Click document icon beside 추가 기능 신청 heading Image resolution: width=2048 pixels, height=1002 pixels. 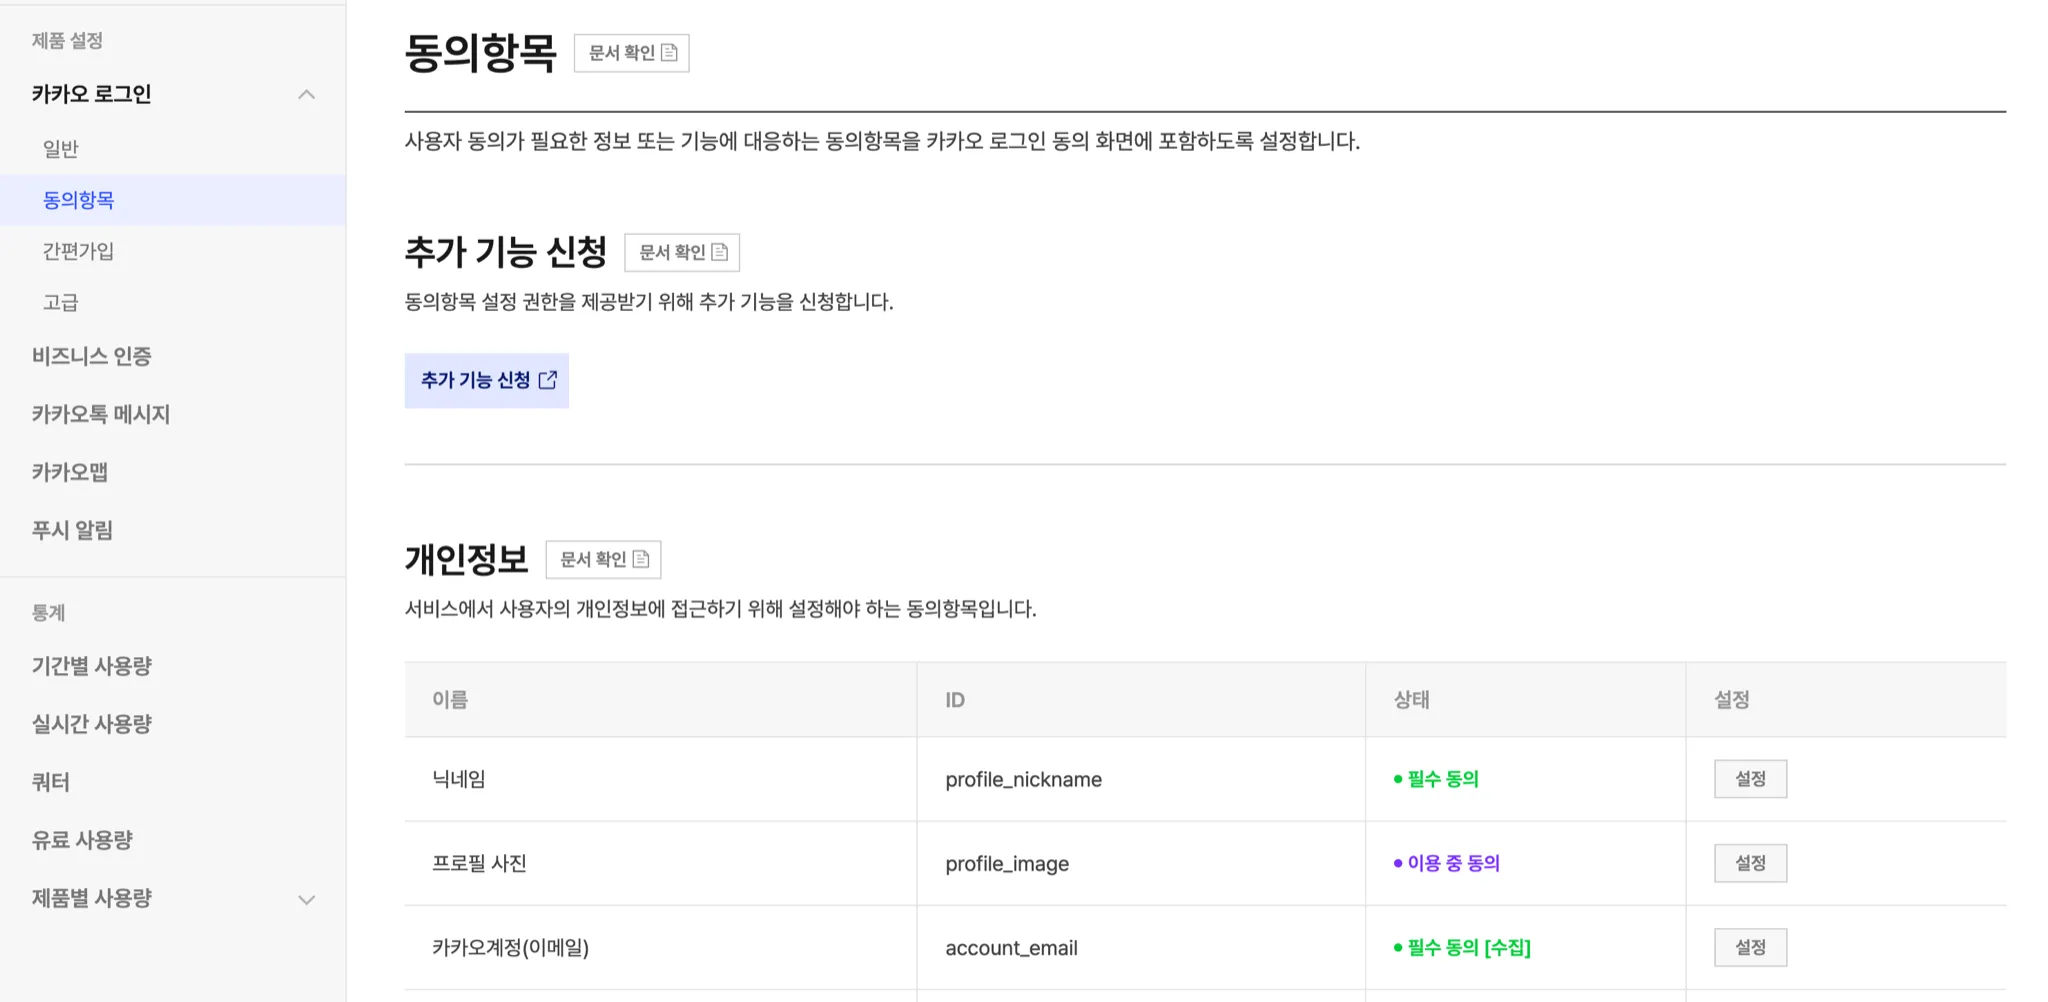point(720,252)
